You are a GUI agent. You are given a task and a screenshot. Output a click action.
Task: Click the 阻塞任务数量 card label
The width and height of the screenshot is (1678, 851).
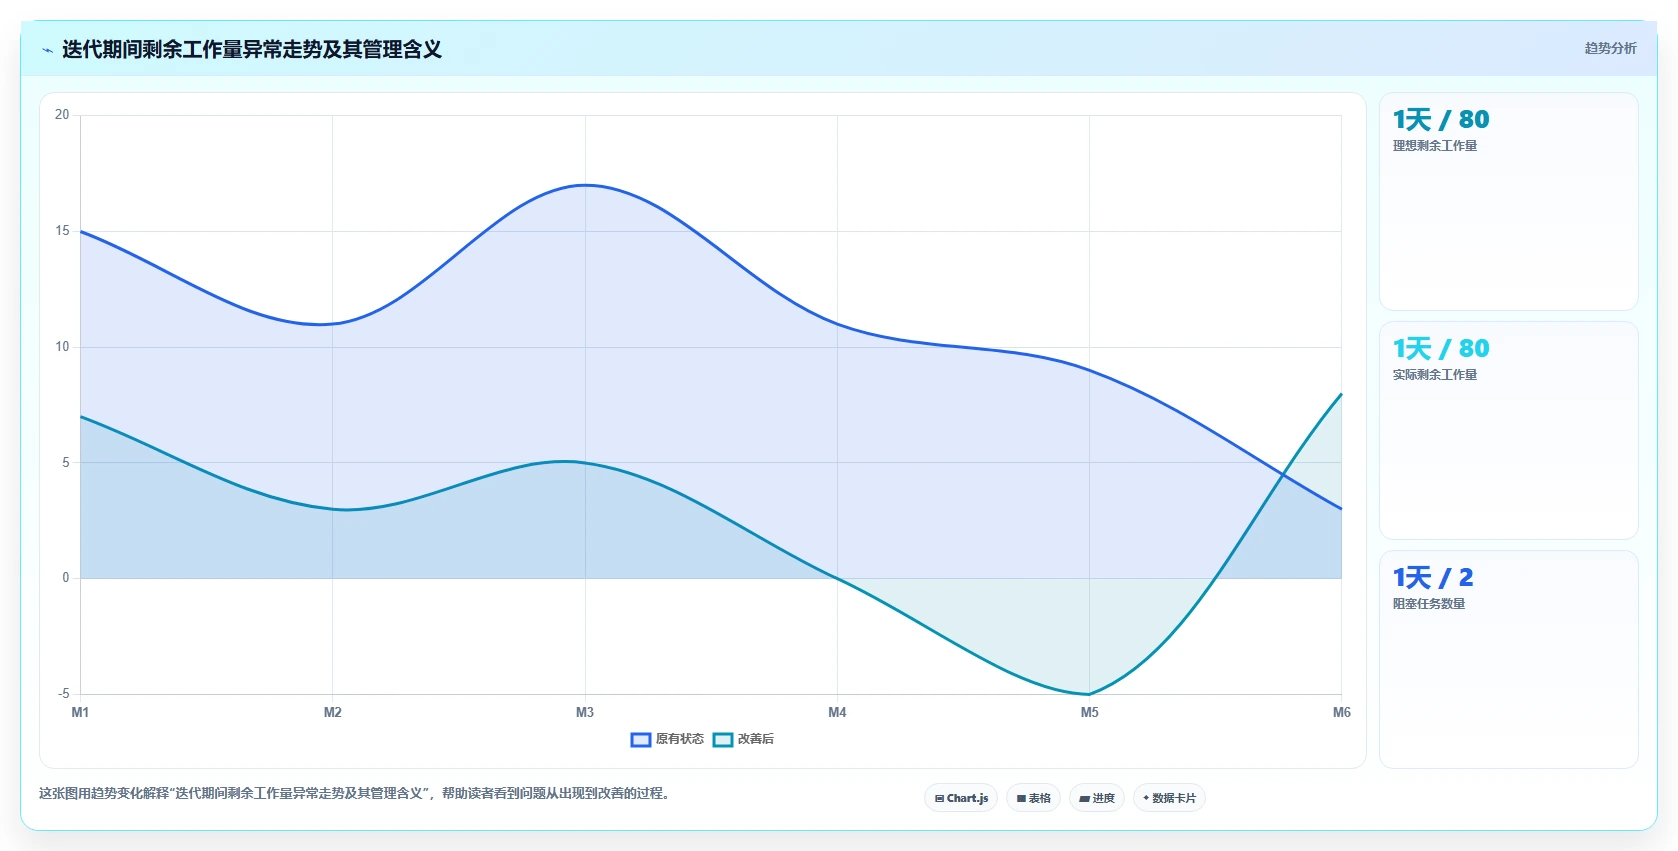click(1429, 604)
